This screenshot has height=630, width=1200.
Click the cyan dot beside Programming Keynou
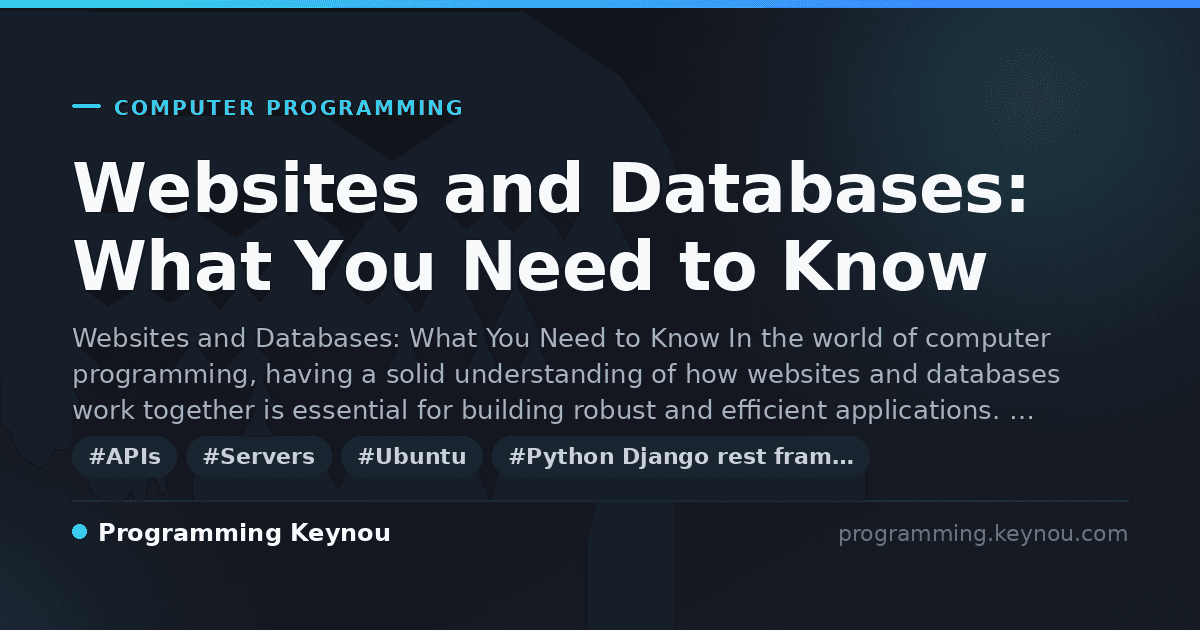click(80, 532)
